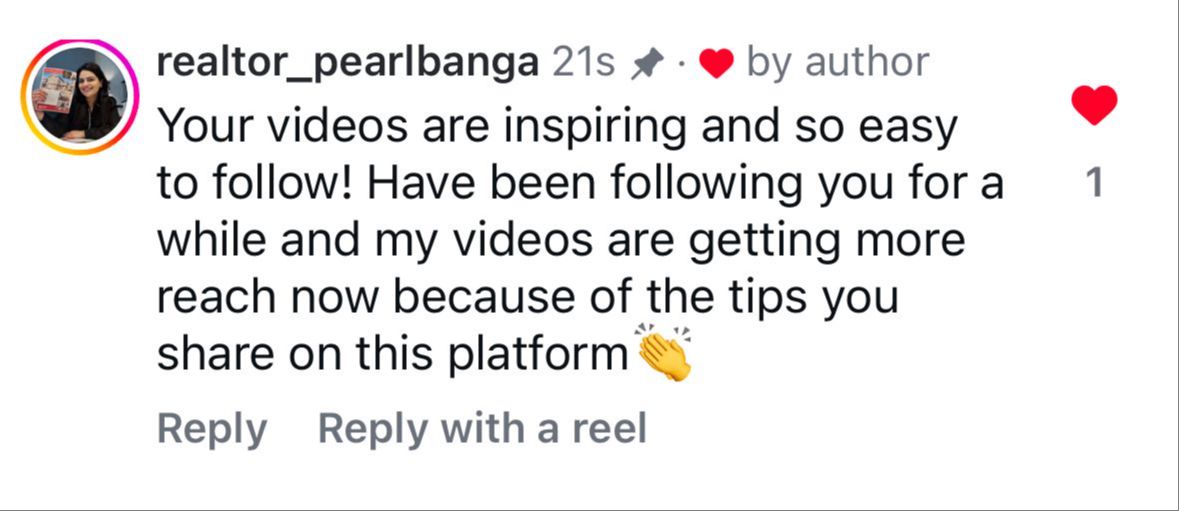Click the small heart beside "by author"

(716, 65)
